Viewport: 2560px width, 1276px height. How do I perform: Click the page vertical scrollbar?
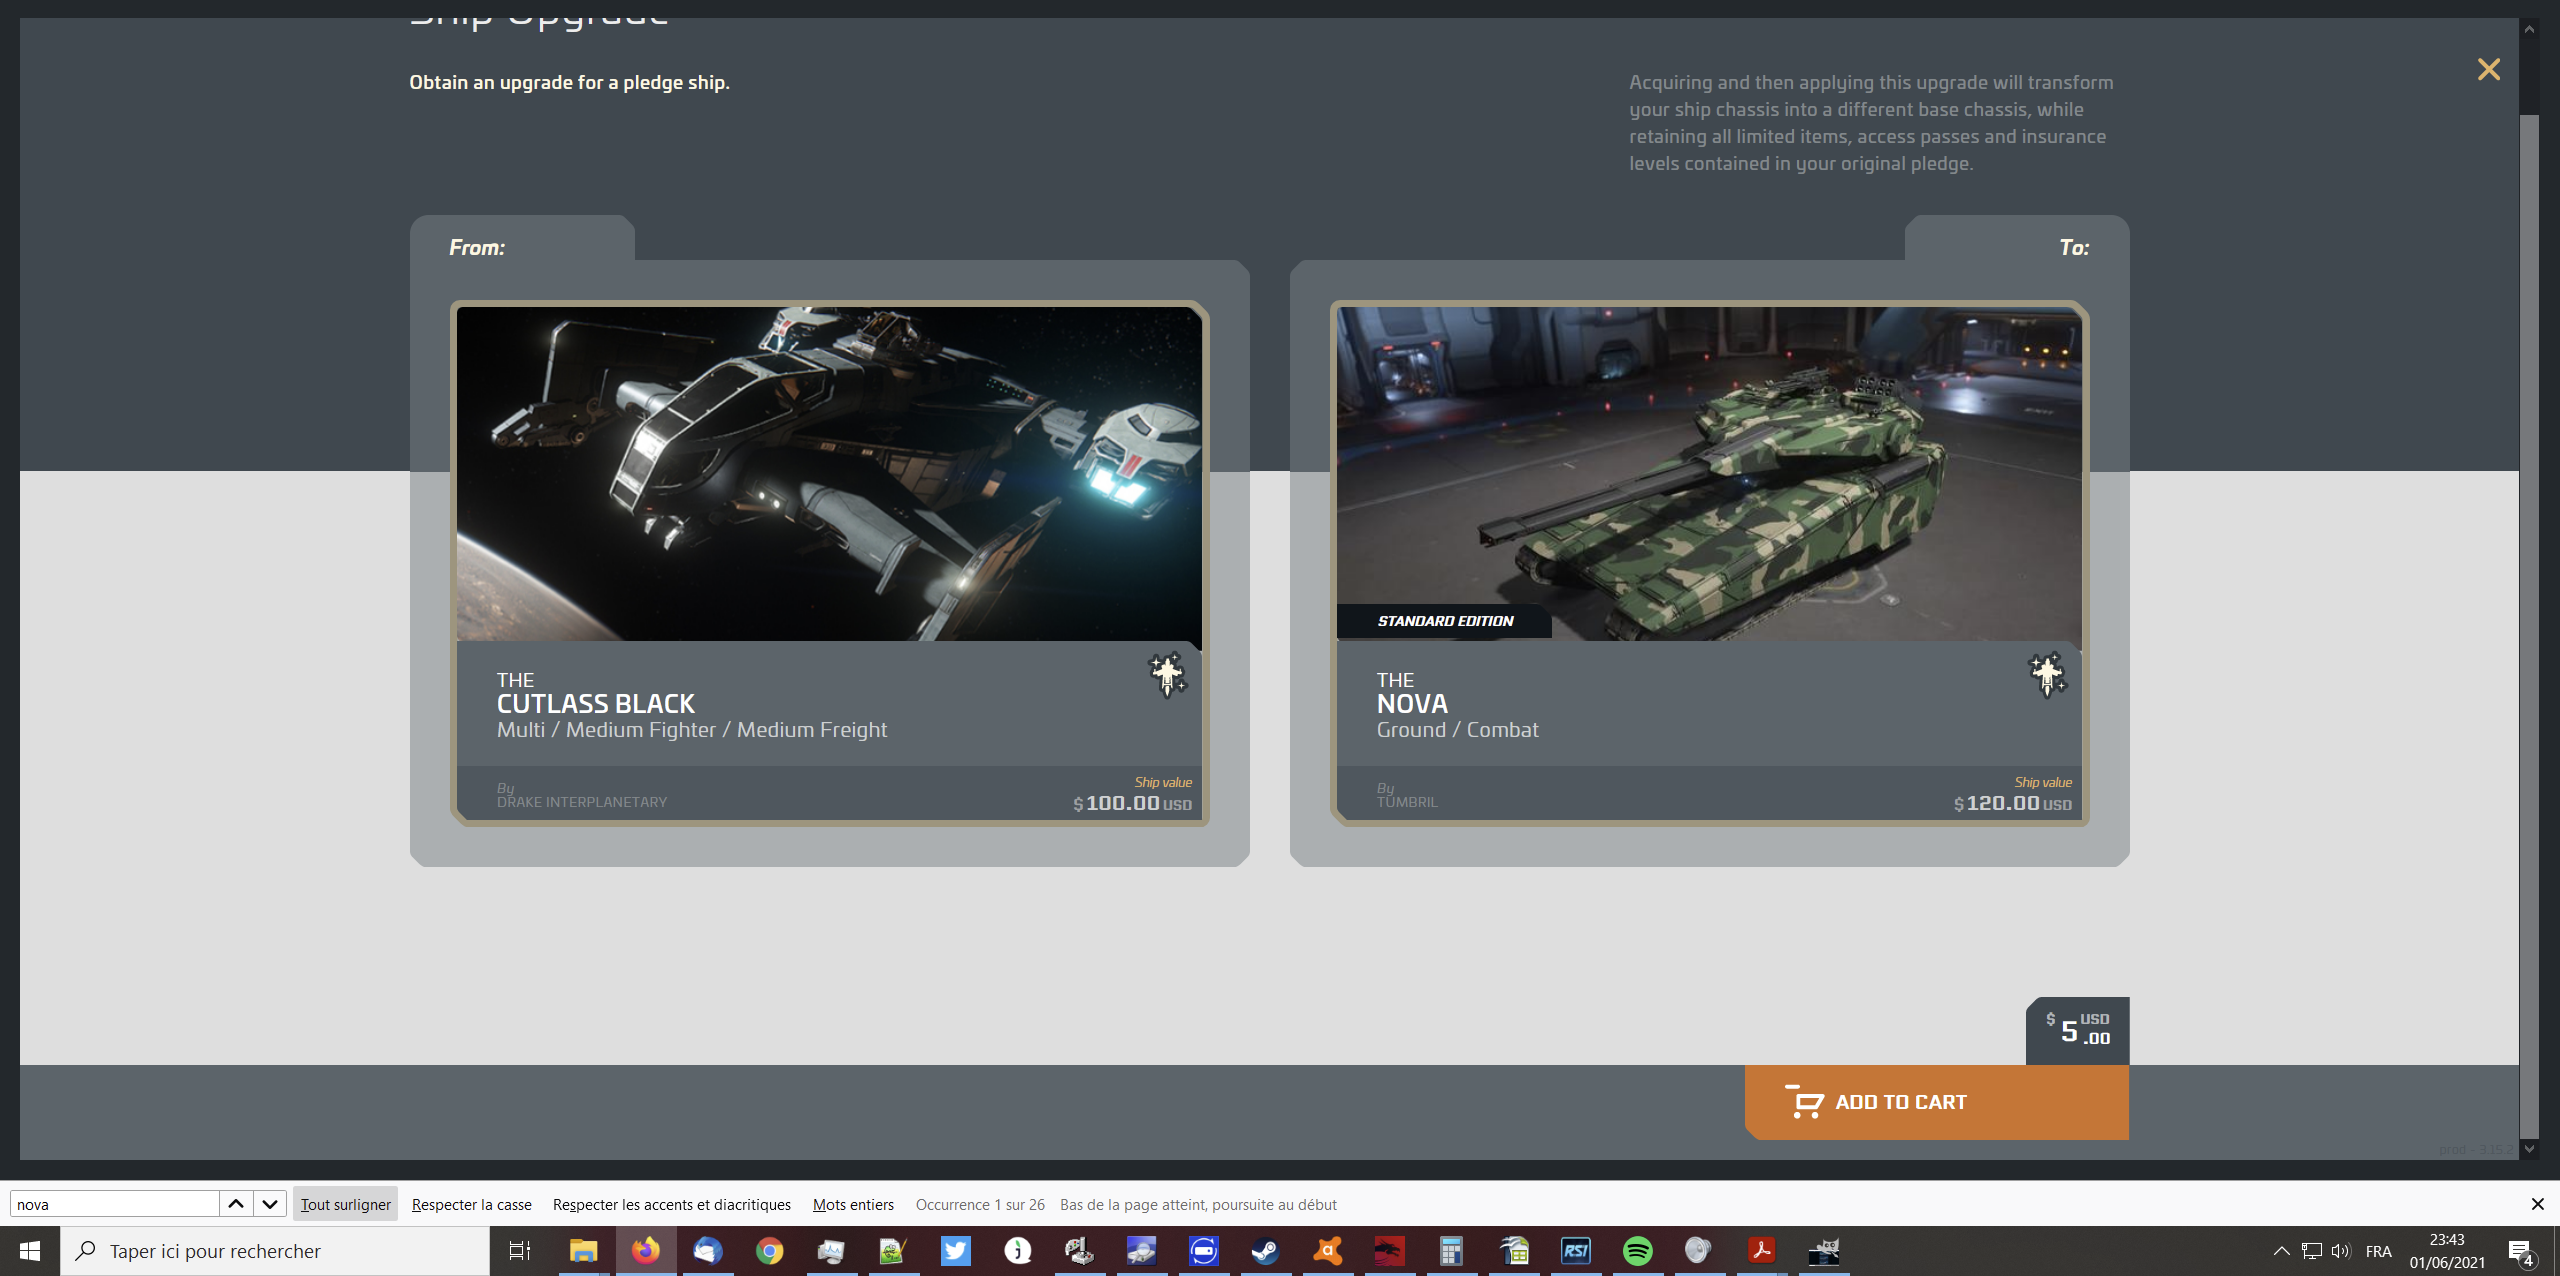(x=2529, y=600)
